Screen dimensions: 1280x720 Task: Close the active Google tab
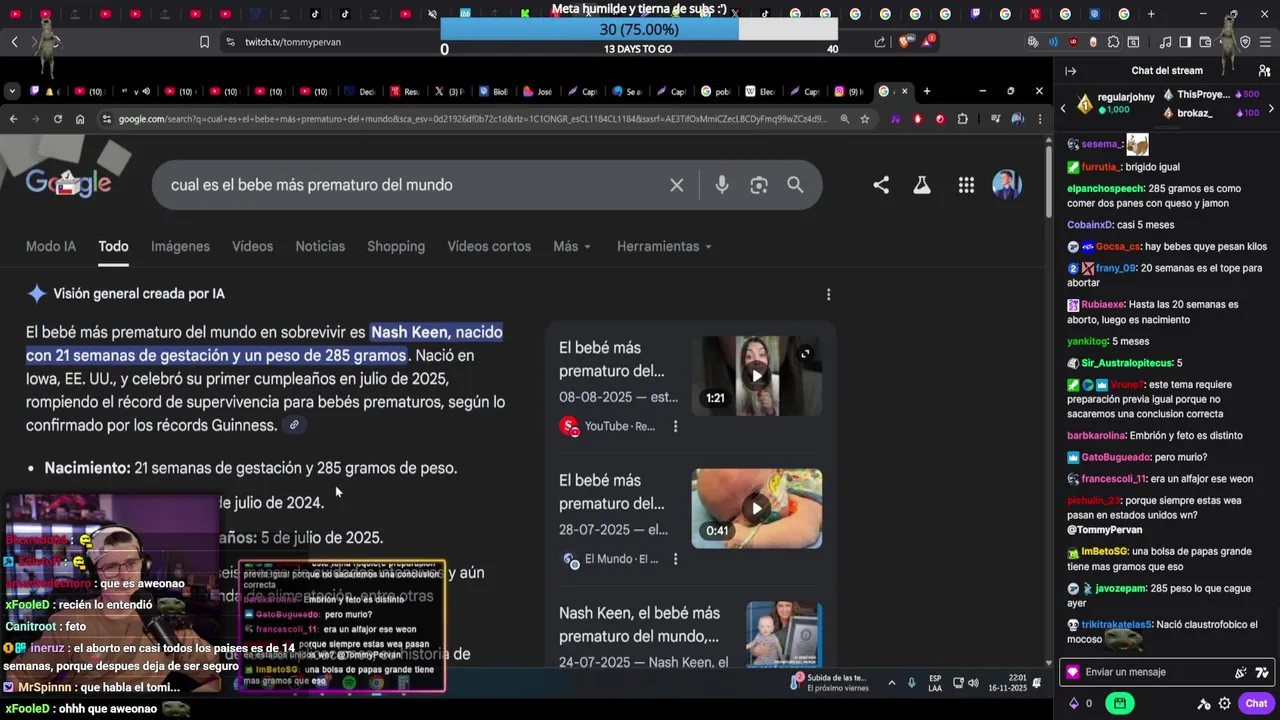tap(904, 91)
